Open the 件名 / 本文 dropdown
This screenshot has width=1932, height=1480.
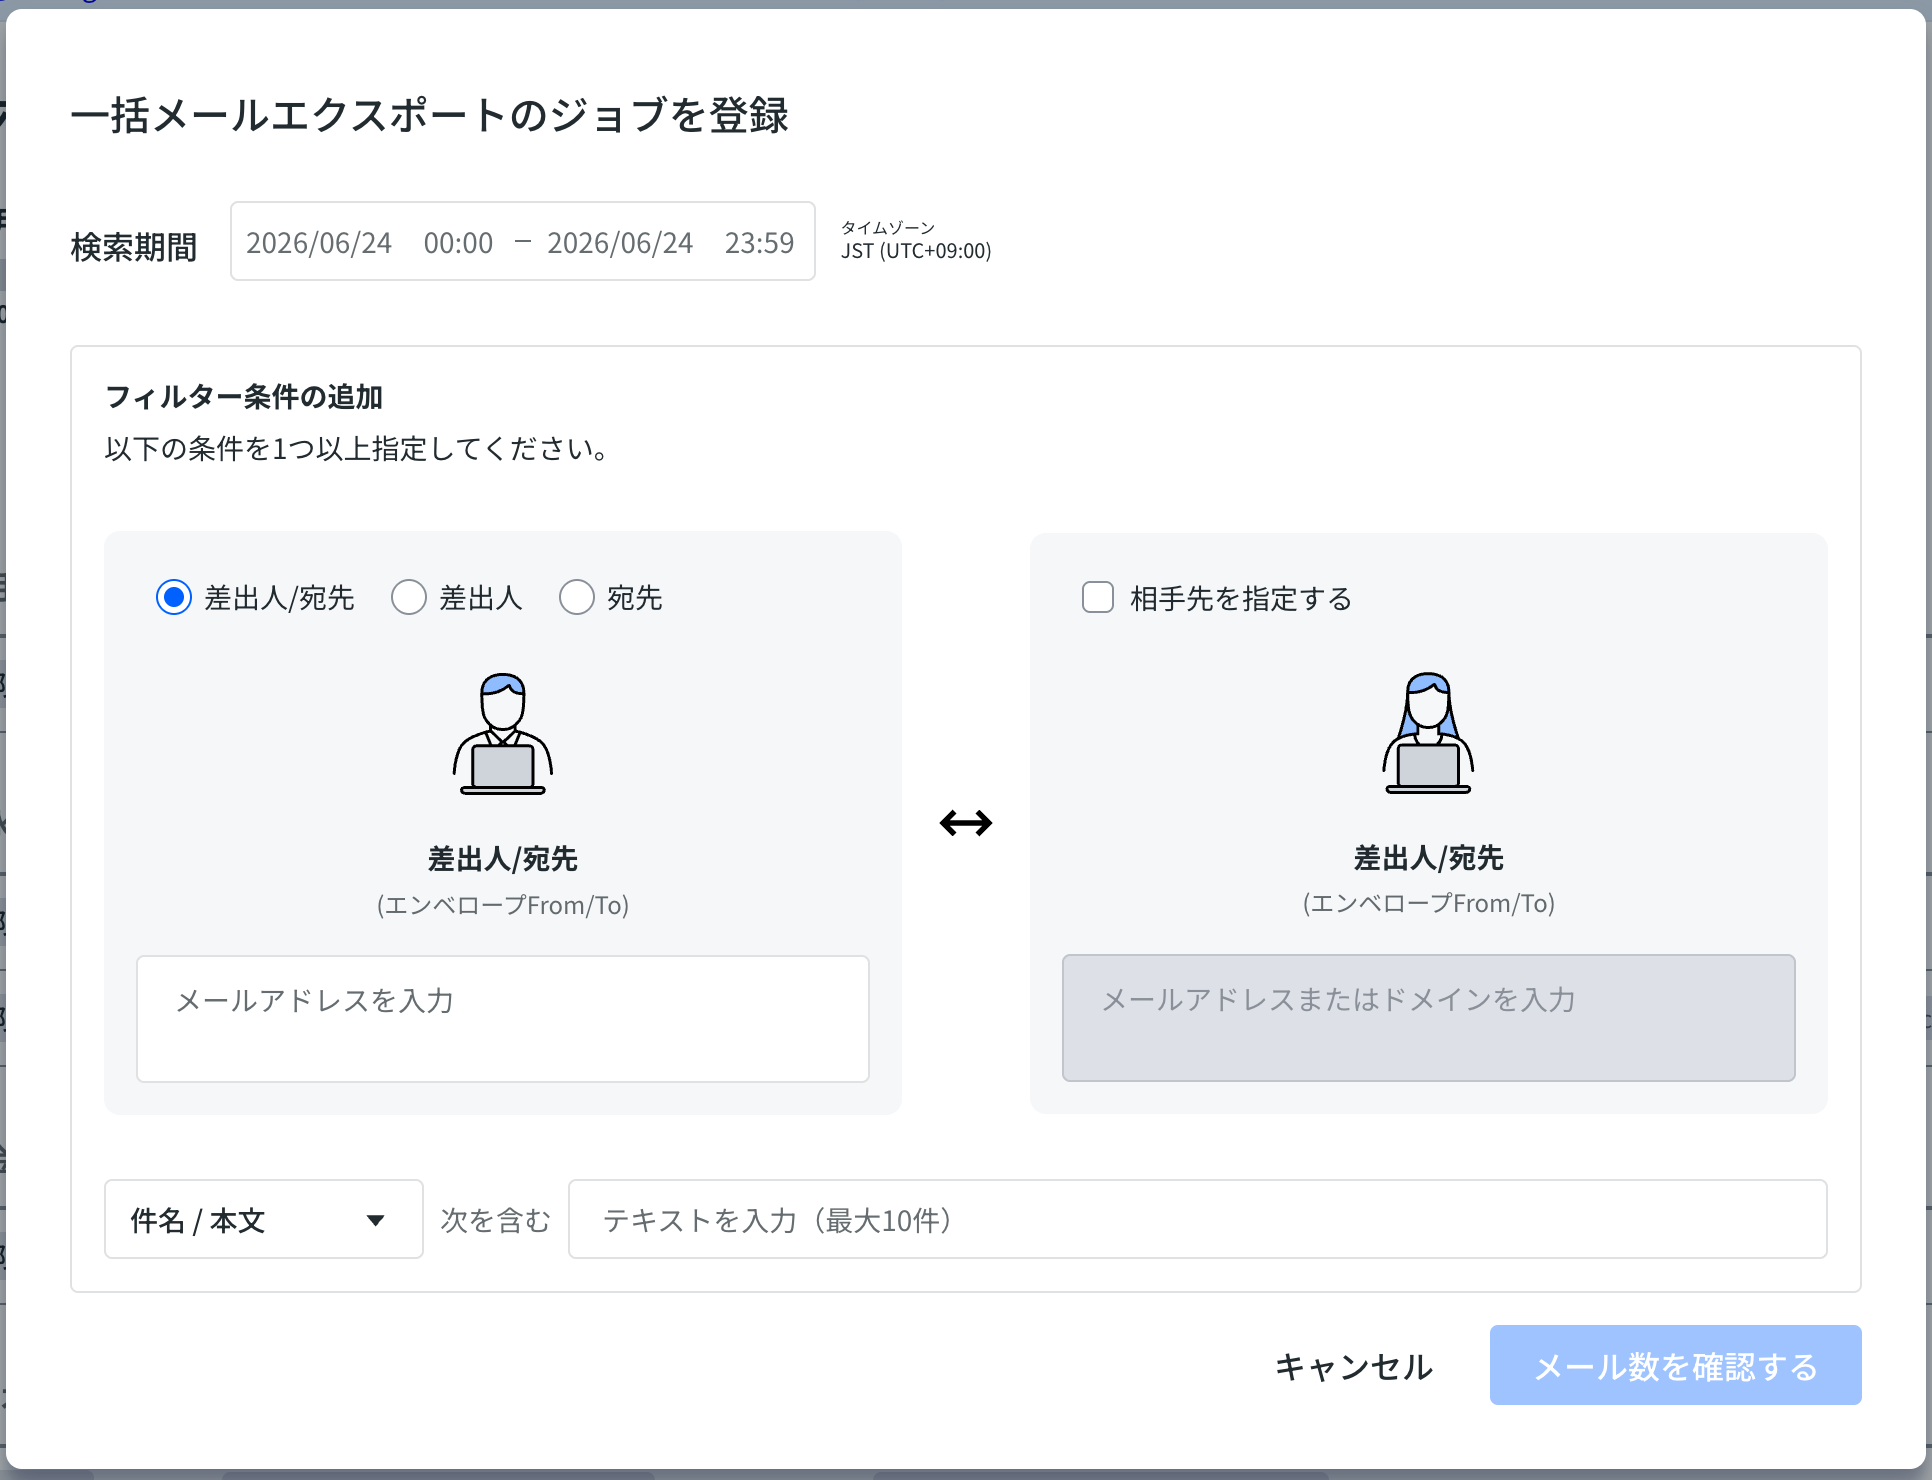point(264,1219)
